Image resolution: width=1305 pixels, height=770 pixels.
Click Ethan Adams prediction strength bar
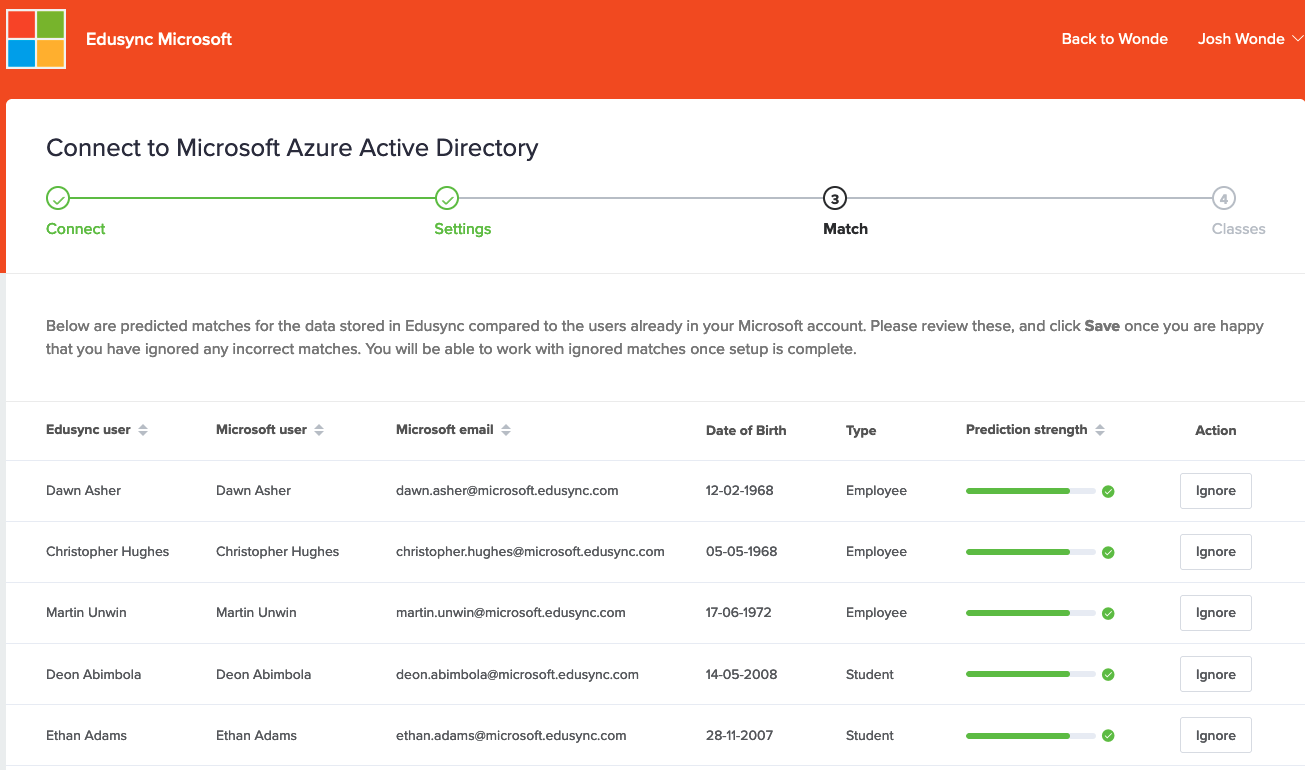tap(1031, 736)
